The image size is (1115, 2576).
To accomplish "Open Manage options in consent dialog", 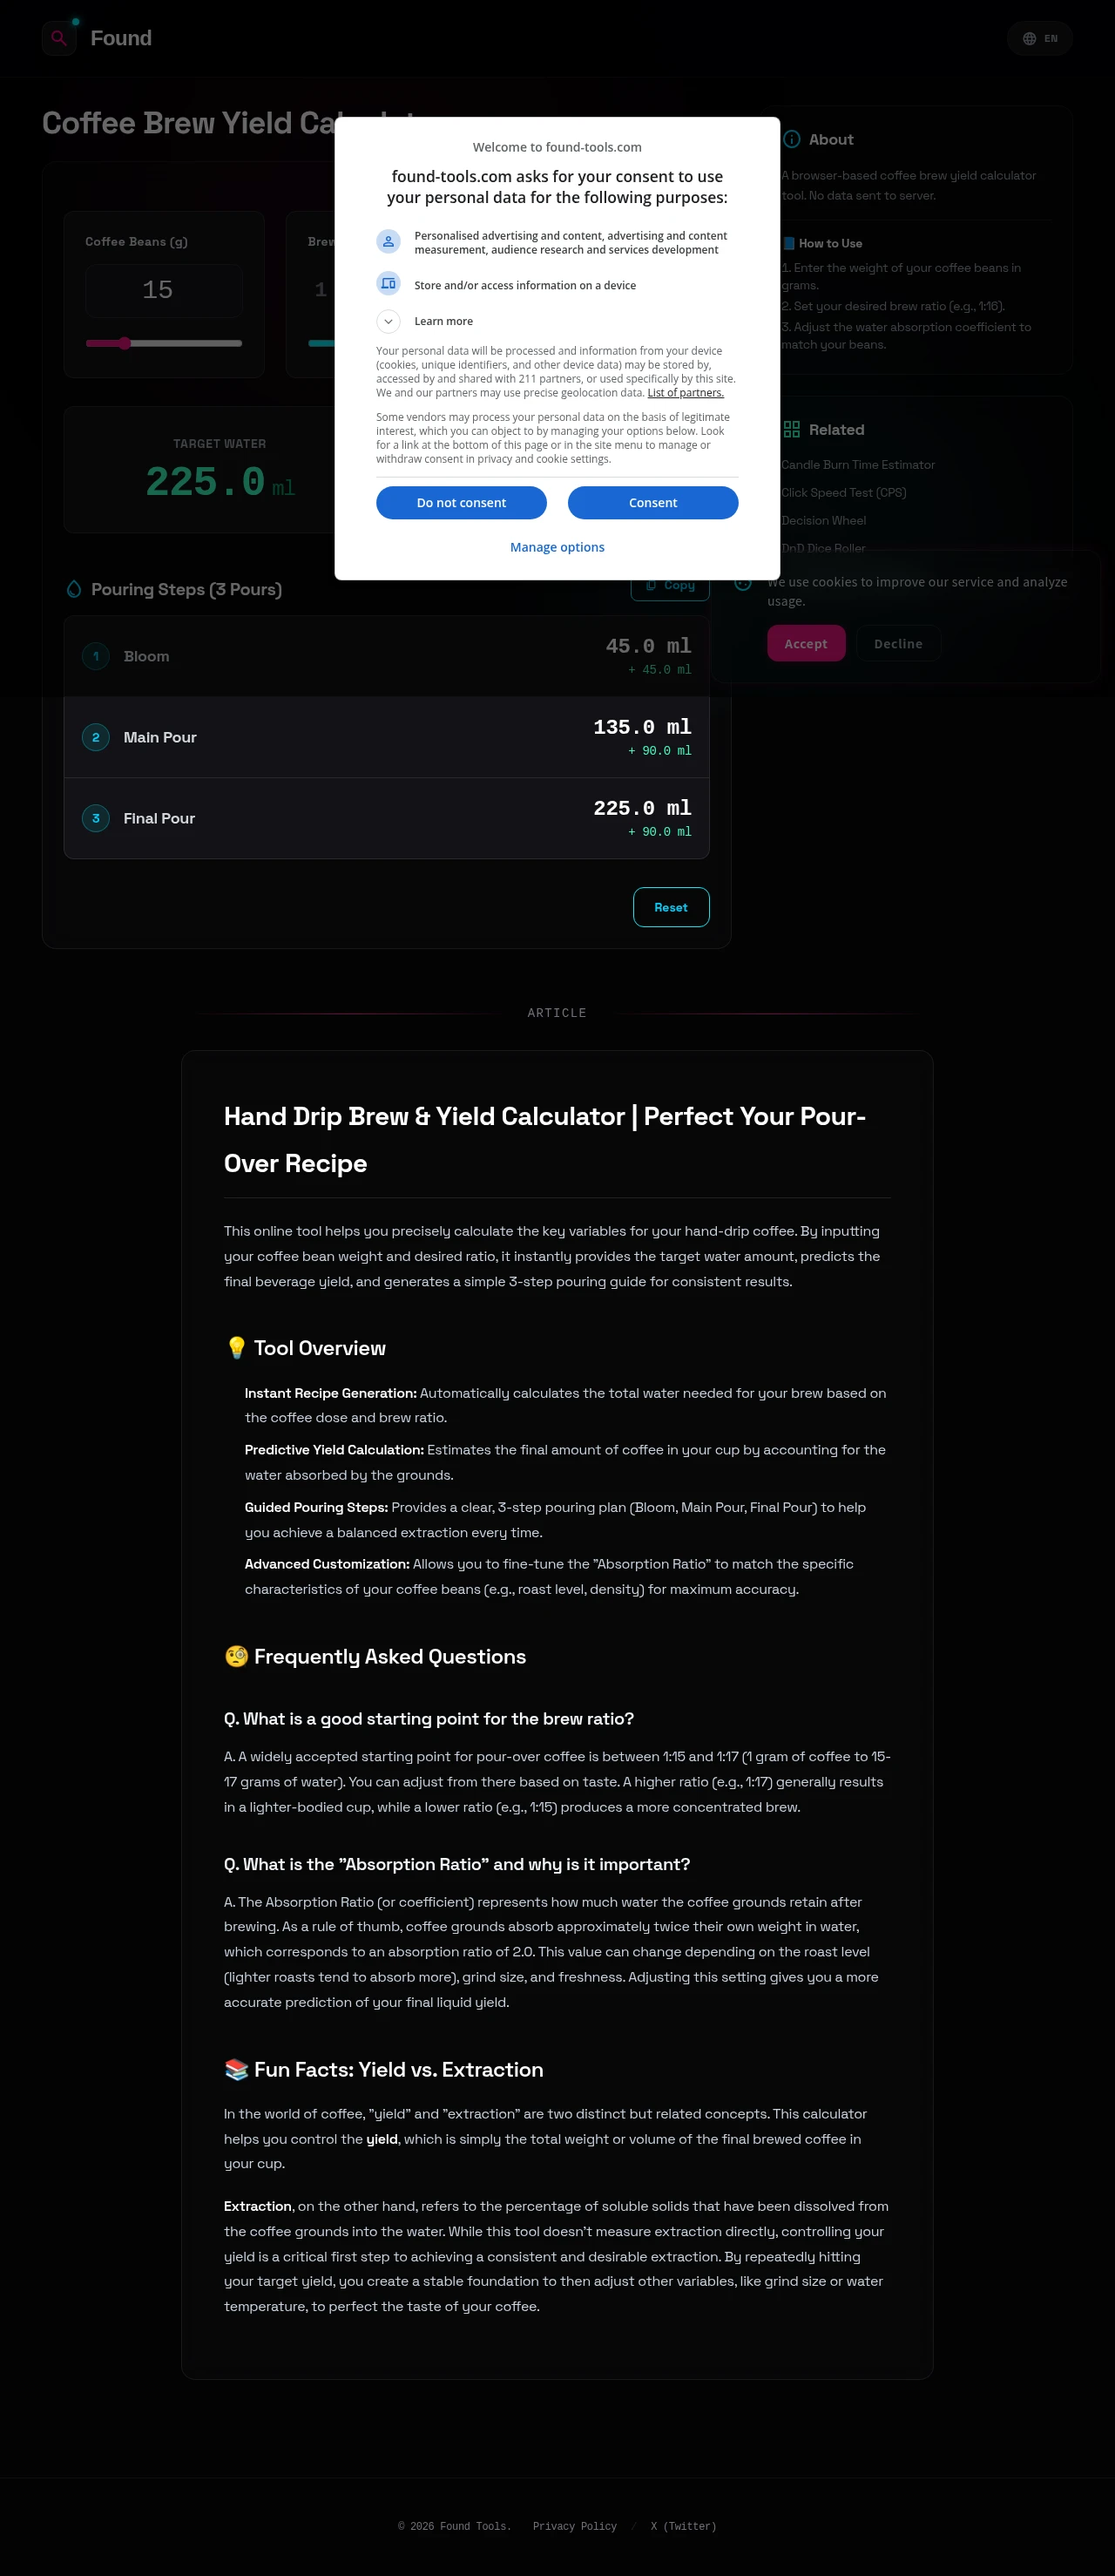I will [x=557, y=547].
